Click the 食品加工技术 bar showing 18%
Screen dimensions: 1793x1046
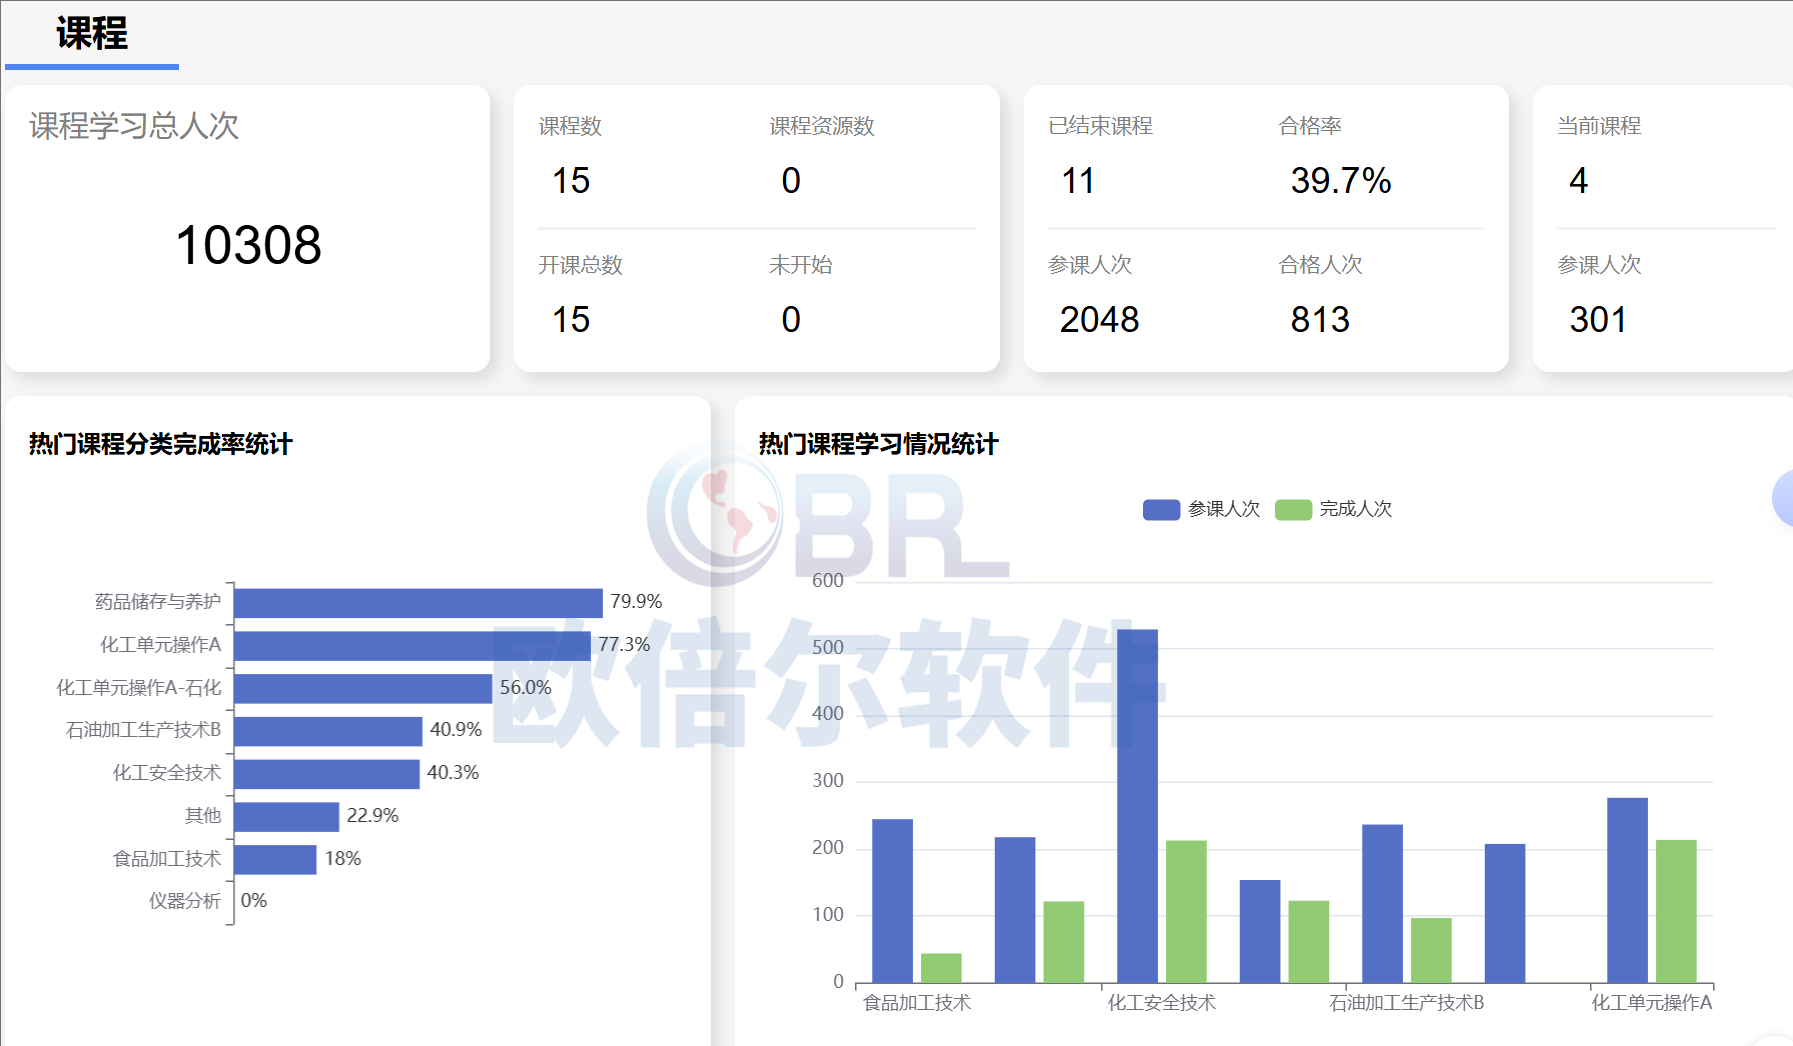[x=275, y=860]
